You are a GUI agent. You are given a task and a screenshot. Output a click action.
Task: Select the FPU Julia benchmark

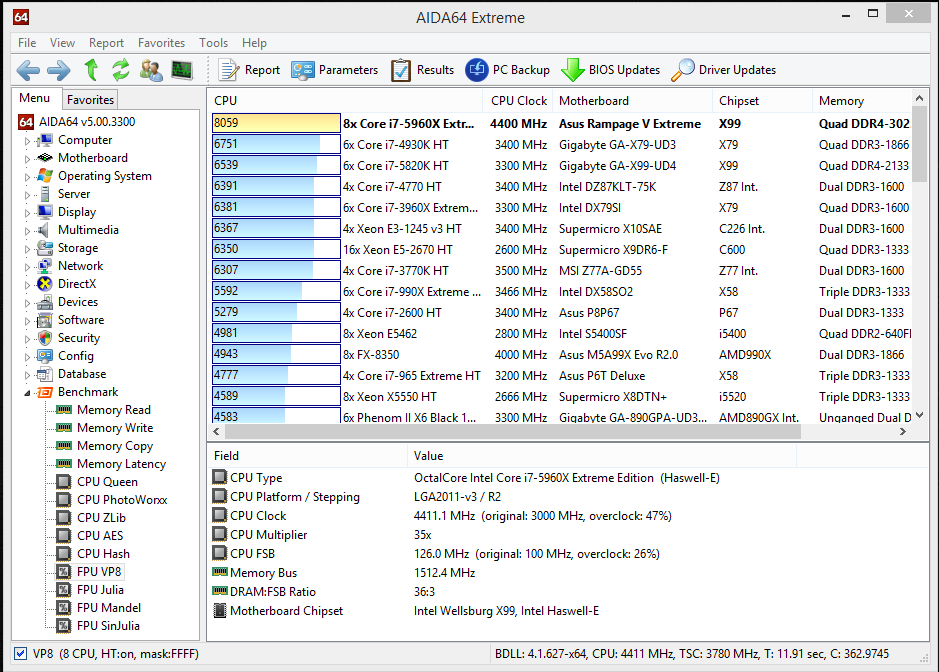click(x=100, y=590)
